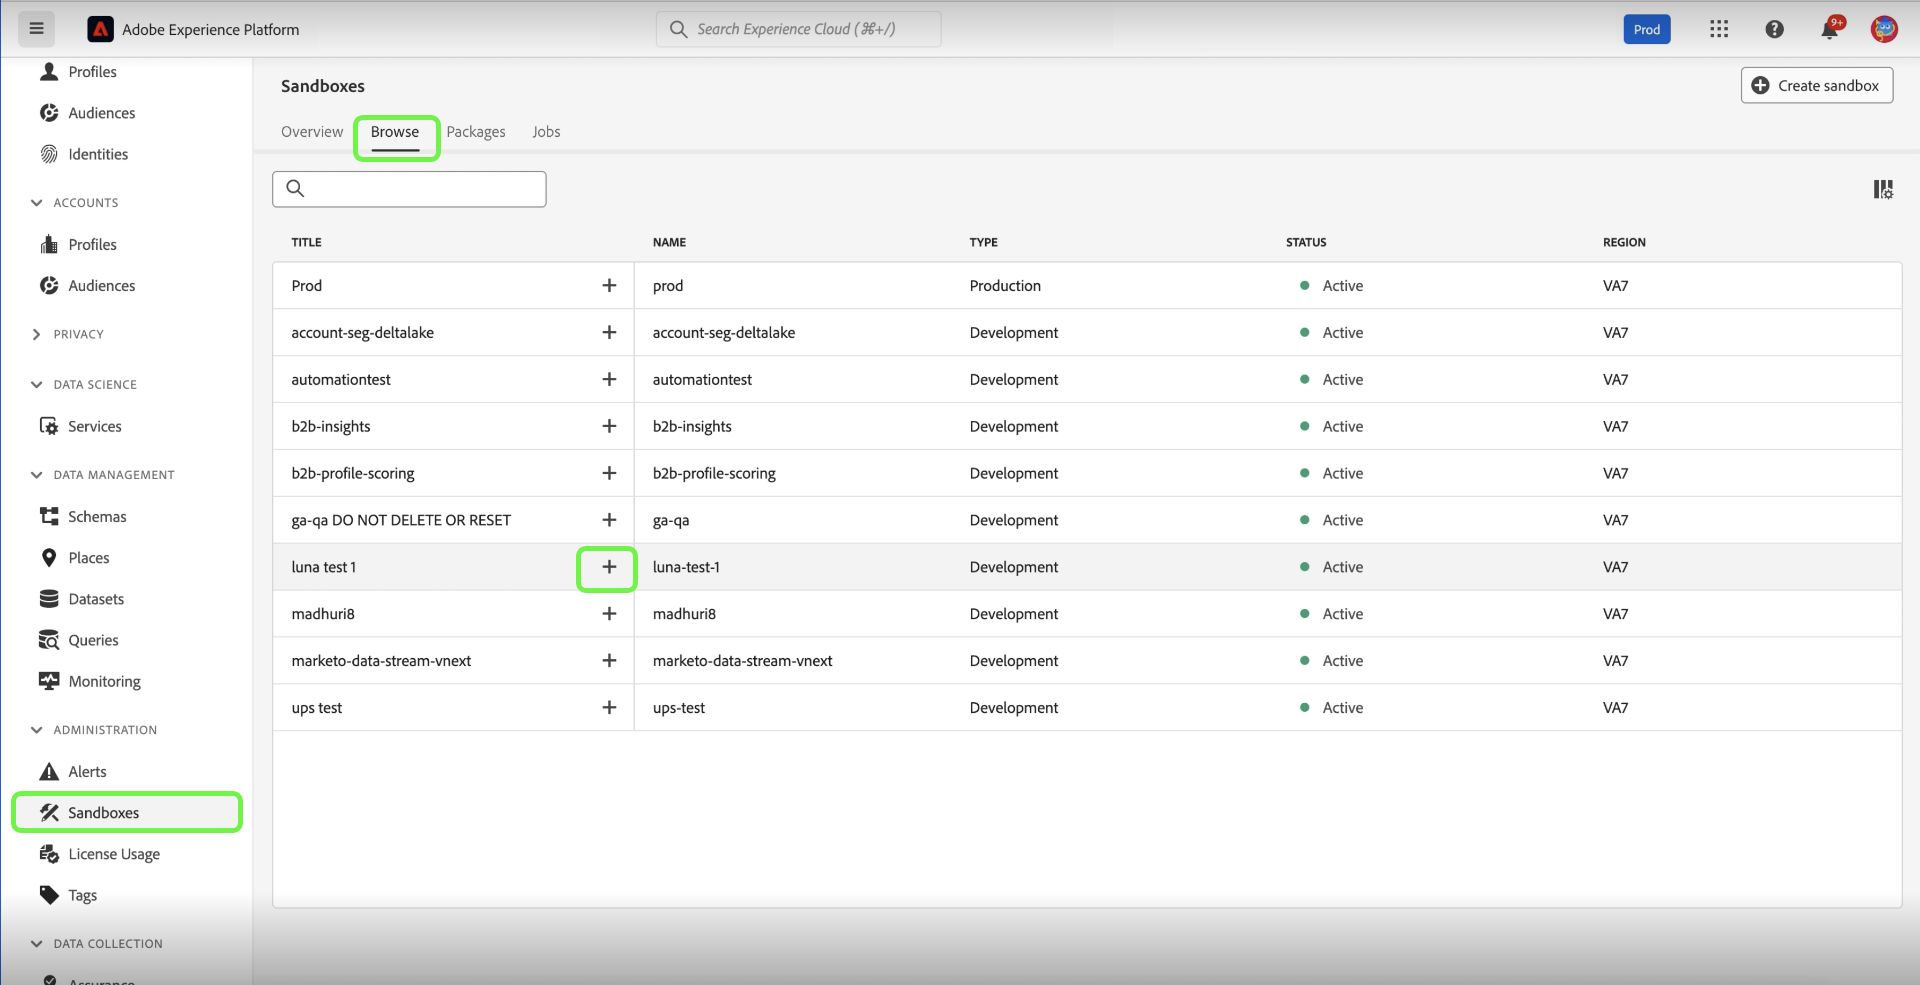This screenshot has height=985, width=1920.
Task: Click the Create sandbox button
Action: pos(1817,86)
